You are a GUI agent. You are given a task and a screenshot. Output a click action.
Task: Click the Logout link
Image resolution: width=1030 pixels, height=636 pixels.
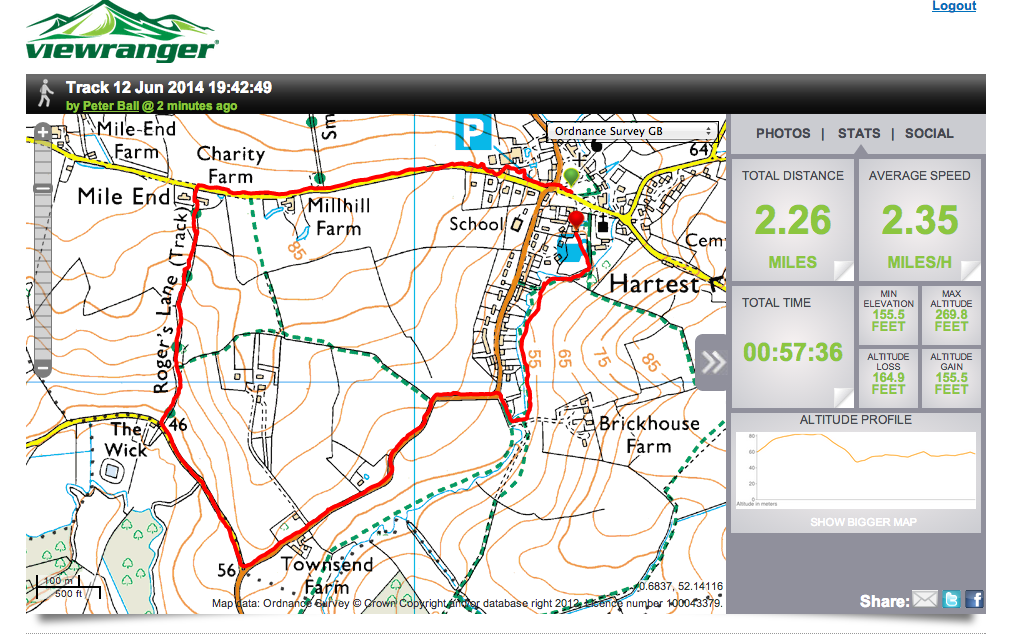click(x=953, y=6)
